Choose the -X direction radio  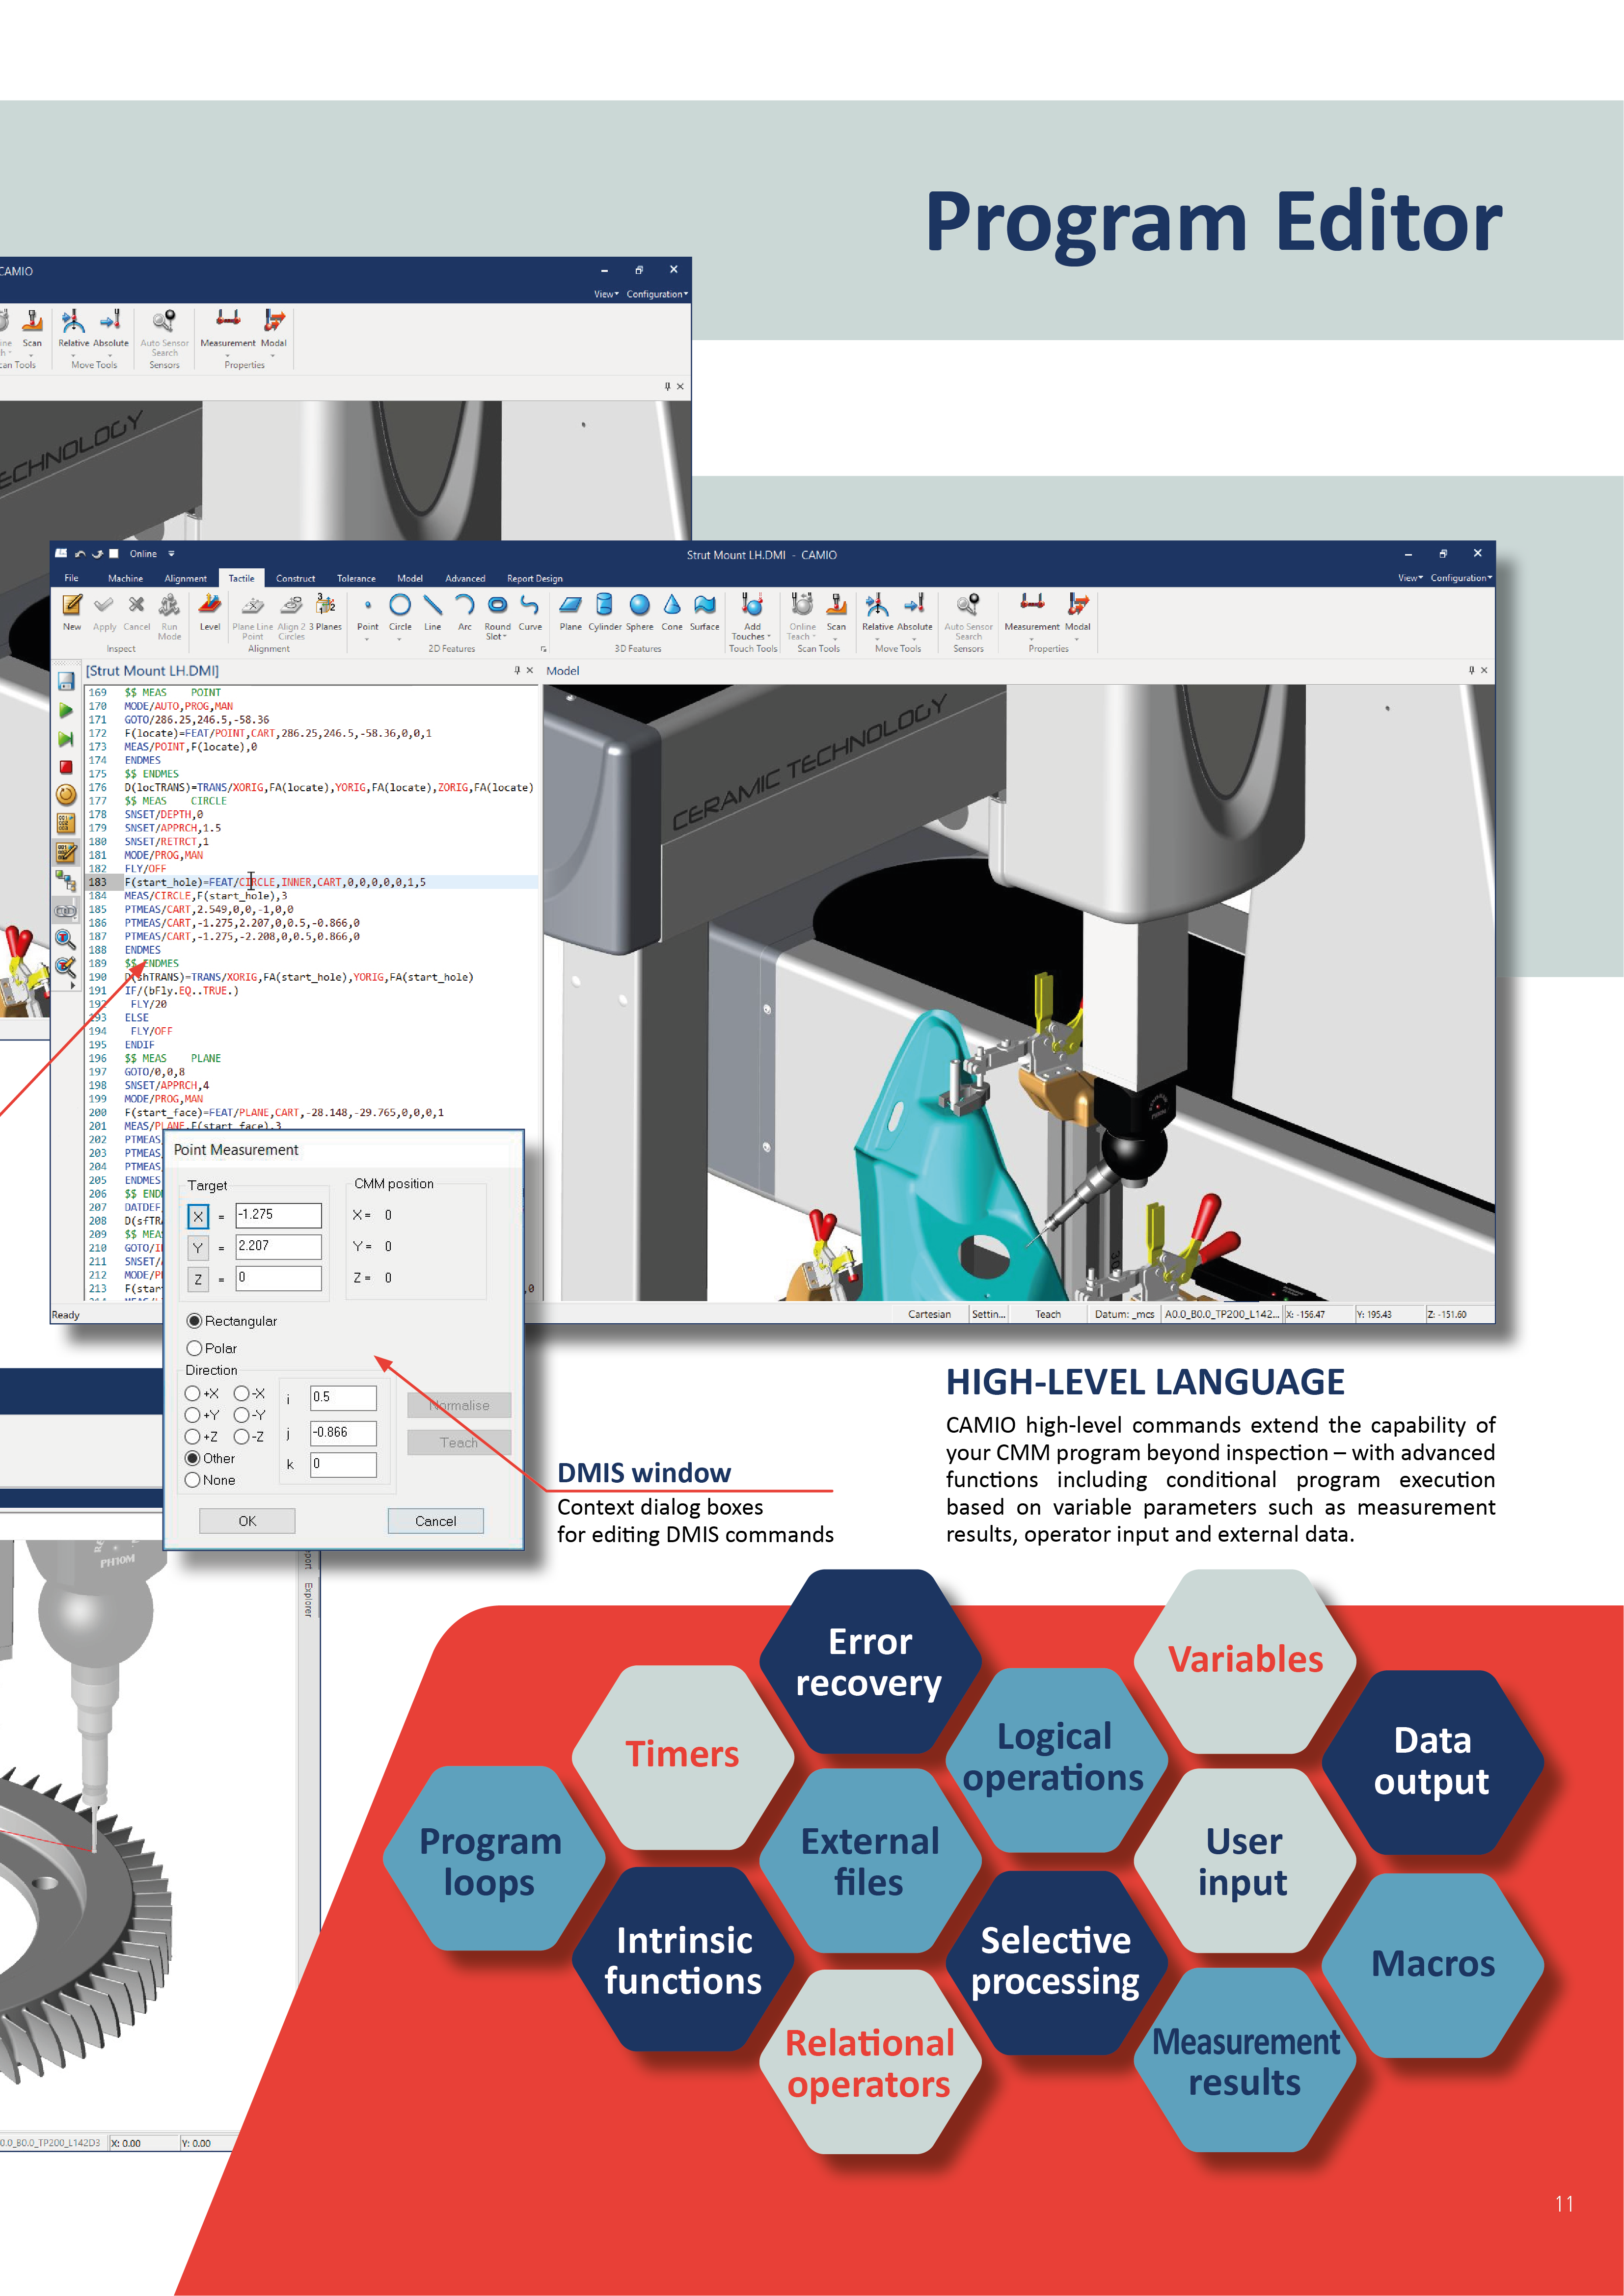[241, 1393]
